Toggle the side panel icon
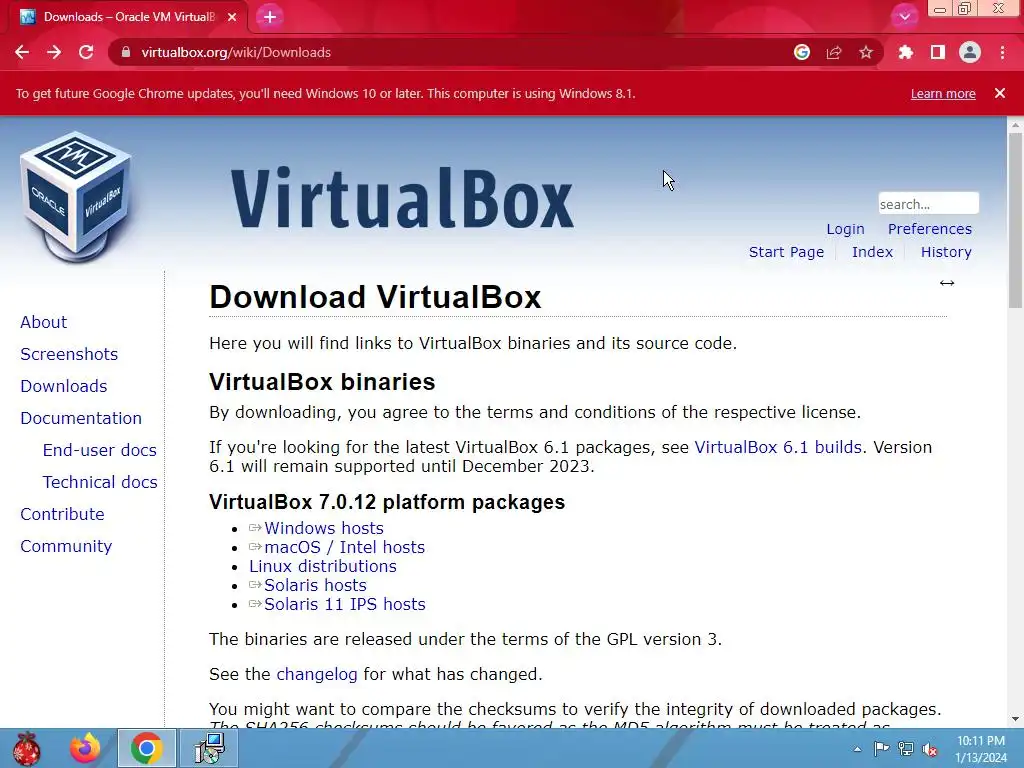Image resolution: width=1024 pixels, height=768 pixels. (938, 52)
